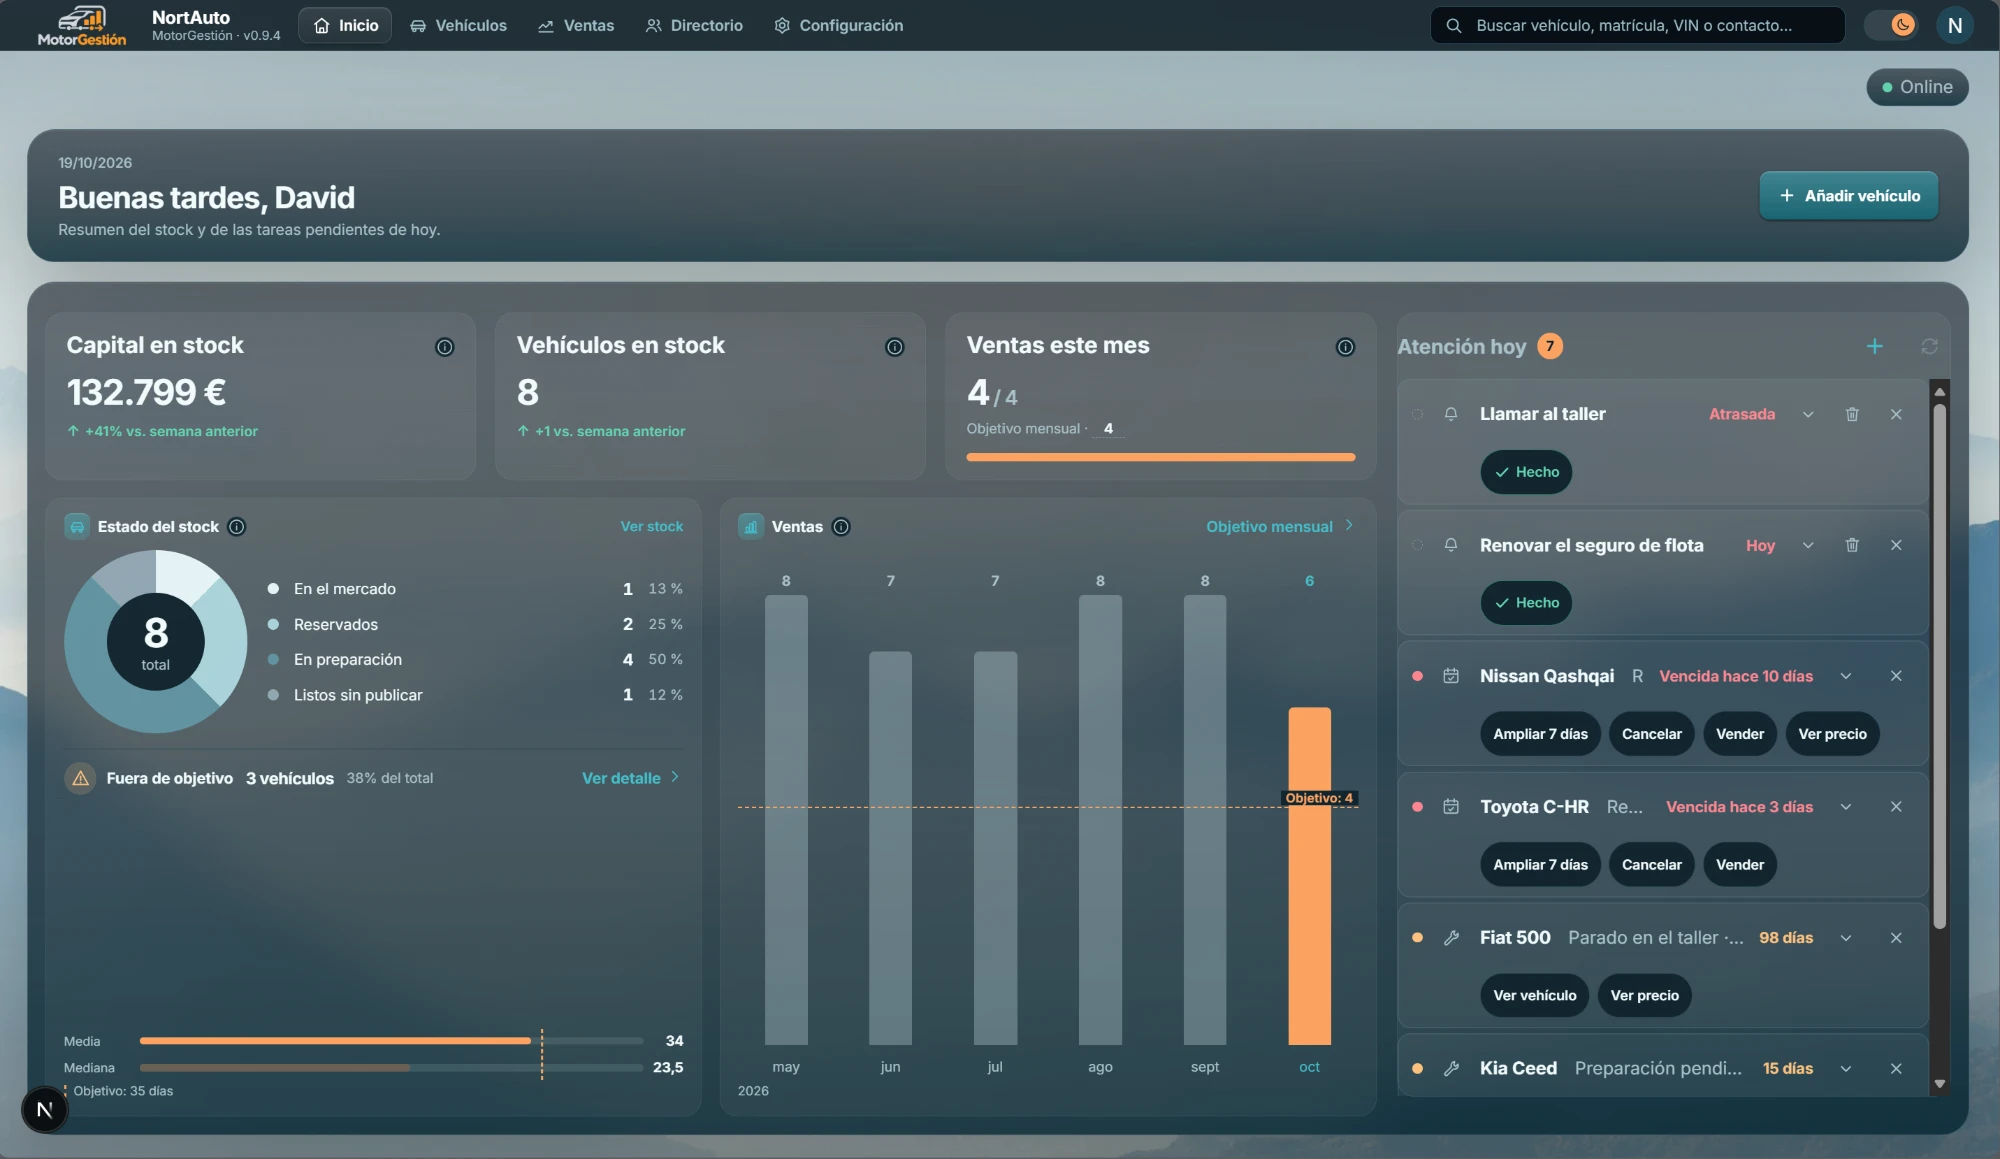Open the user avatar N menu
This screenshot has height=1159, width=2000.
tap(1954, 25)
